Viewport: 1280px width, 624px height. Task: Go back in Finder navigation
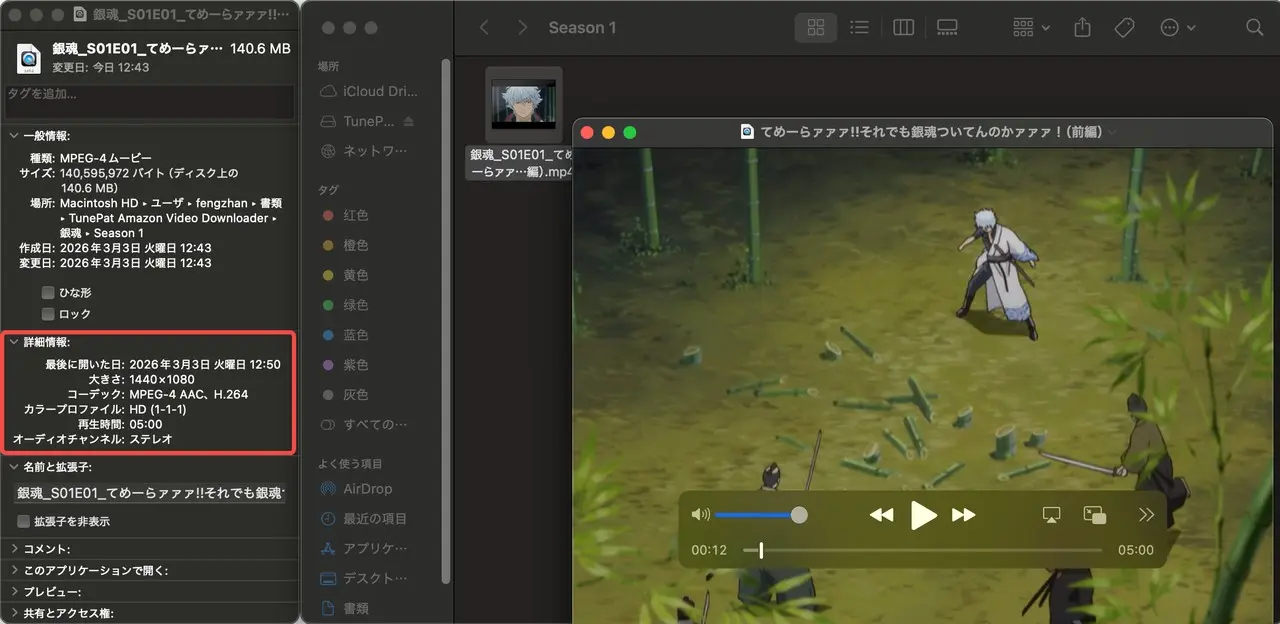[484, 28]
